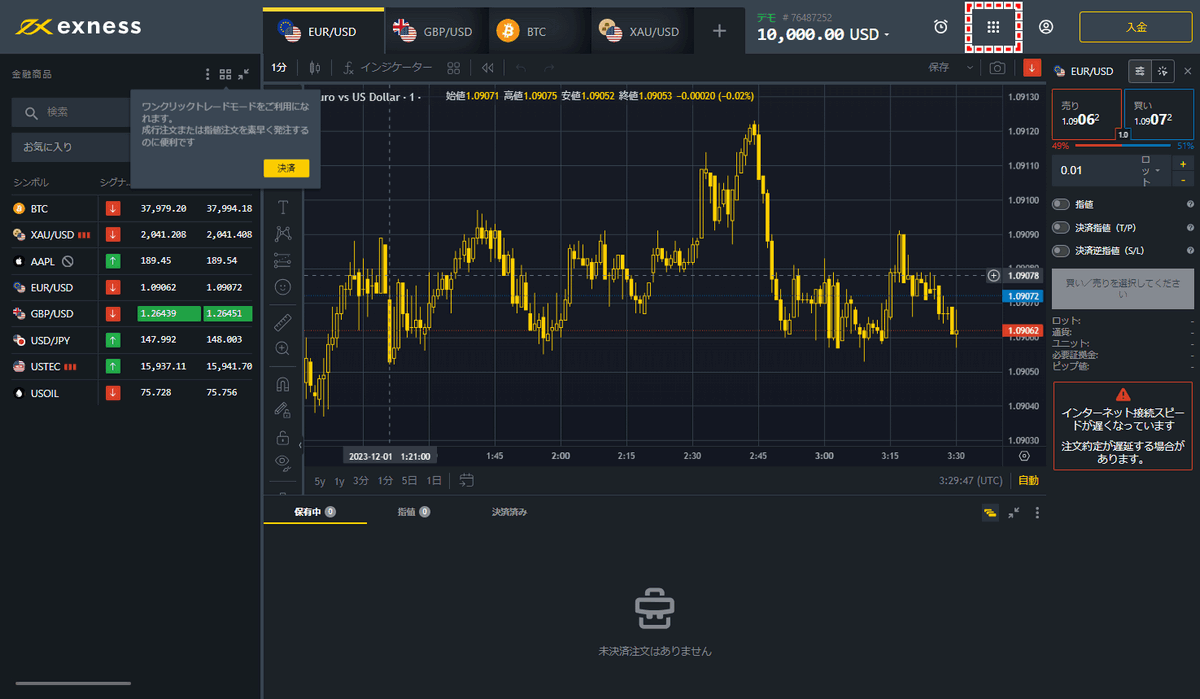
Task: Open instrument list three-dot menu
Action: tap(208, 74)
